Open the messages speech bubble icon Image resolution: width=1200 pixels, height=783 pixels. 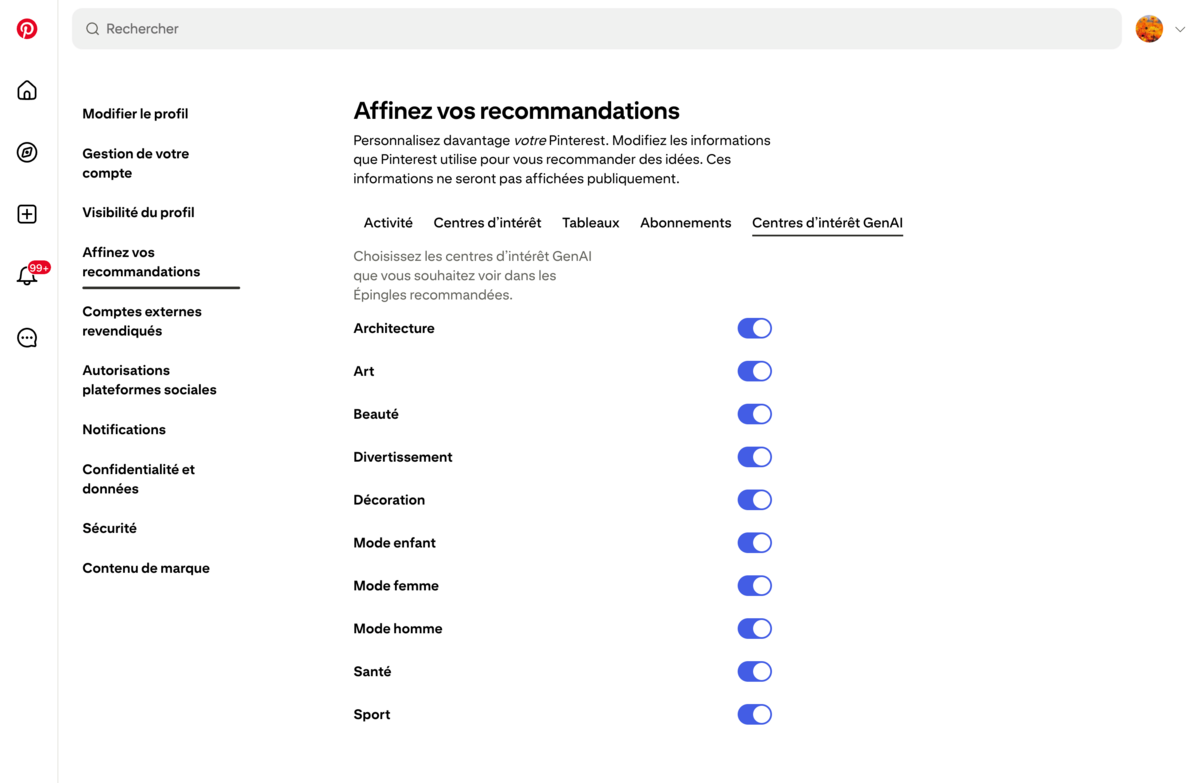point(27,338)
